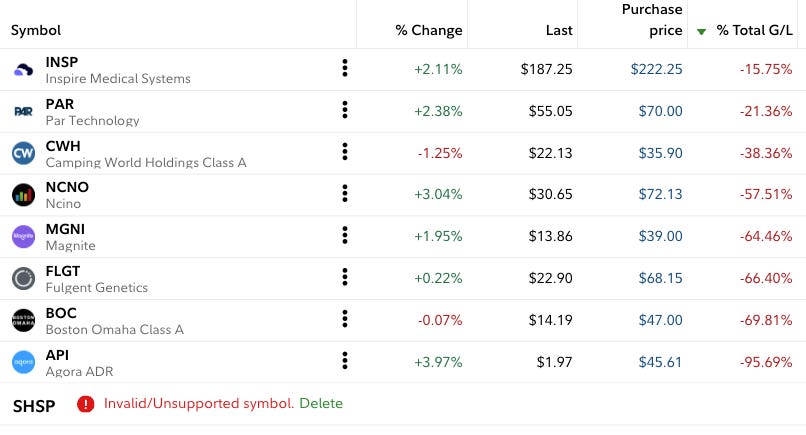This screenshot has width=806, height=435.
Task: Sort by the Symbol column header
Action: click(36, 31)
